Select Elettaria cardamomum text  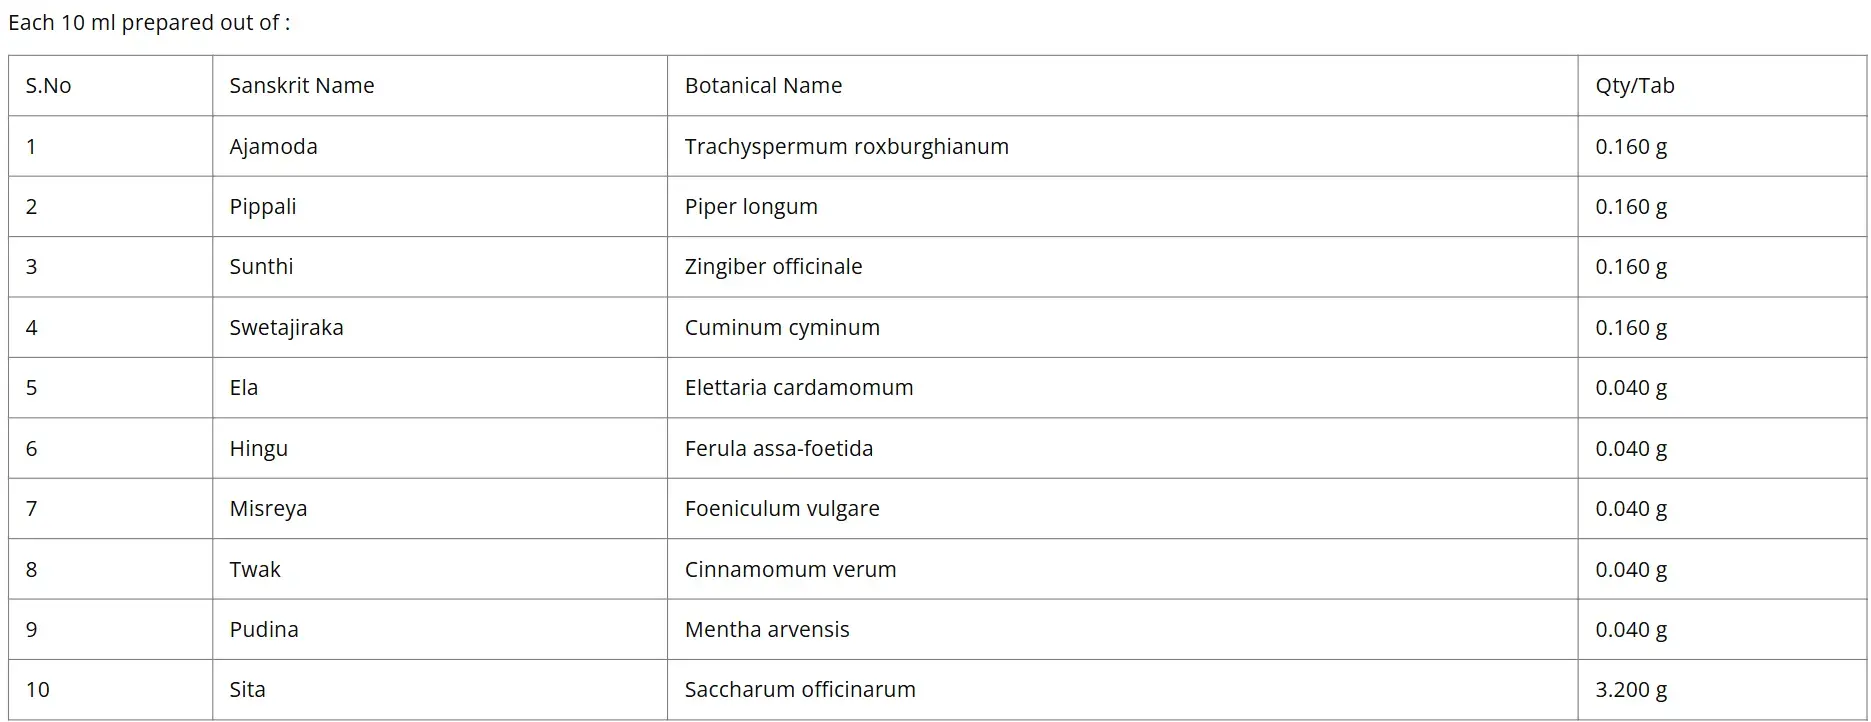point(798,388)
